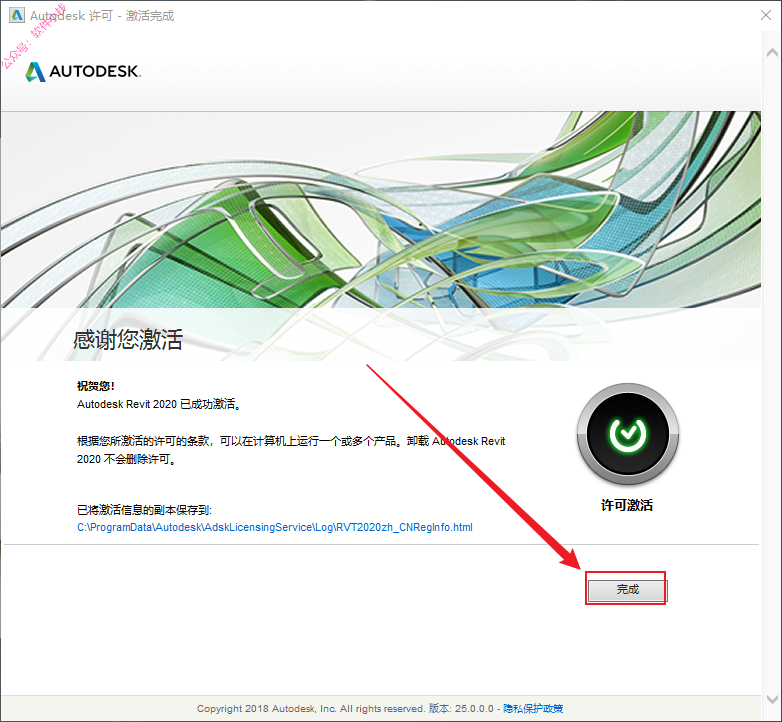This screenshot has height=722, width=782.
Task: Open the 隐私保护政策 privacy policy link
Action: tap(533, 709)
